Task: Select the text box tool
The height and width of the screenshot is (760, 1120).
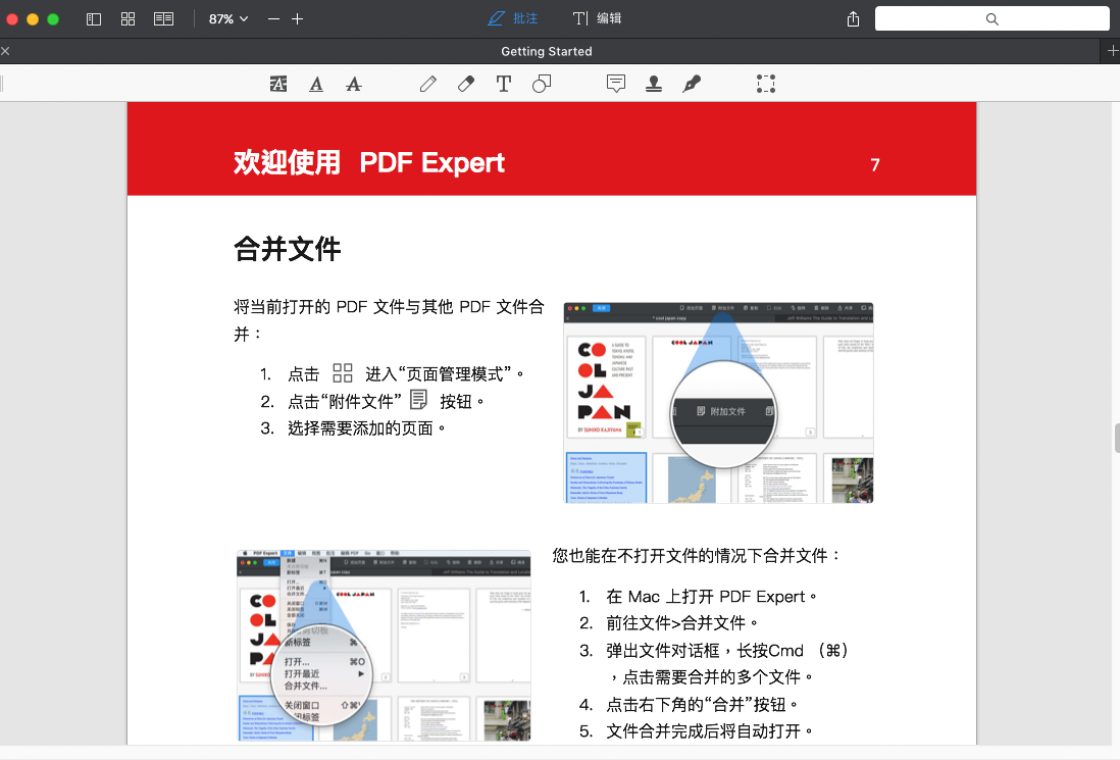Action: pos(504,84)
